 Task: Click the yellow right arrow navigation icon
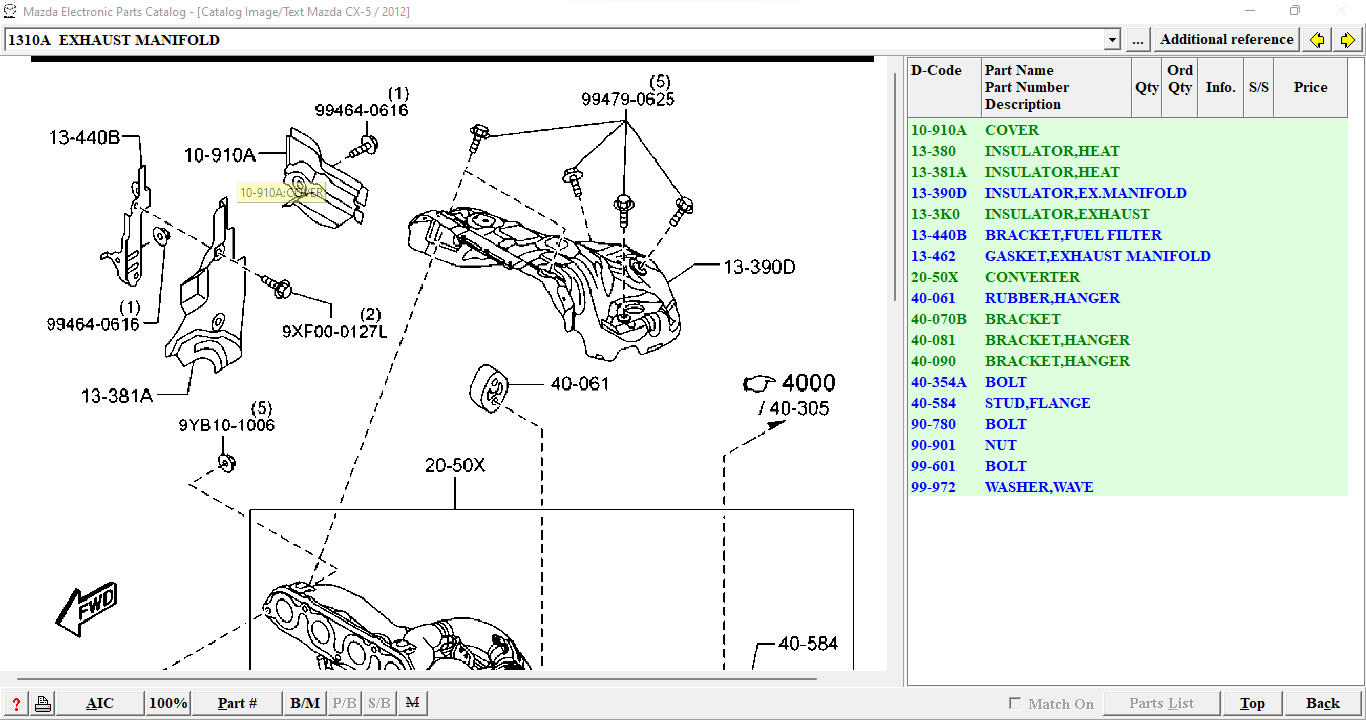pyautogui.click(x=1347, y=40)
